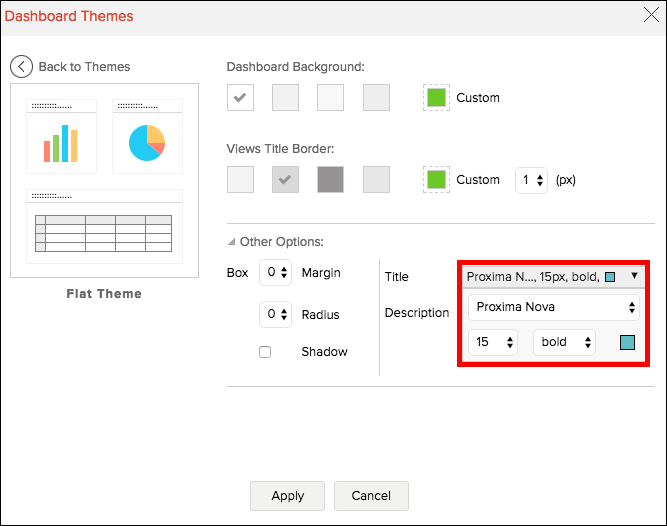Collapse the Other Options section

pyautogui.click(x=233, y=242)
